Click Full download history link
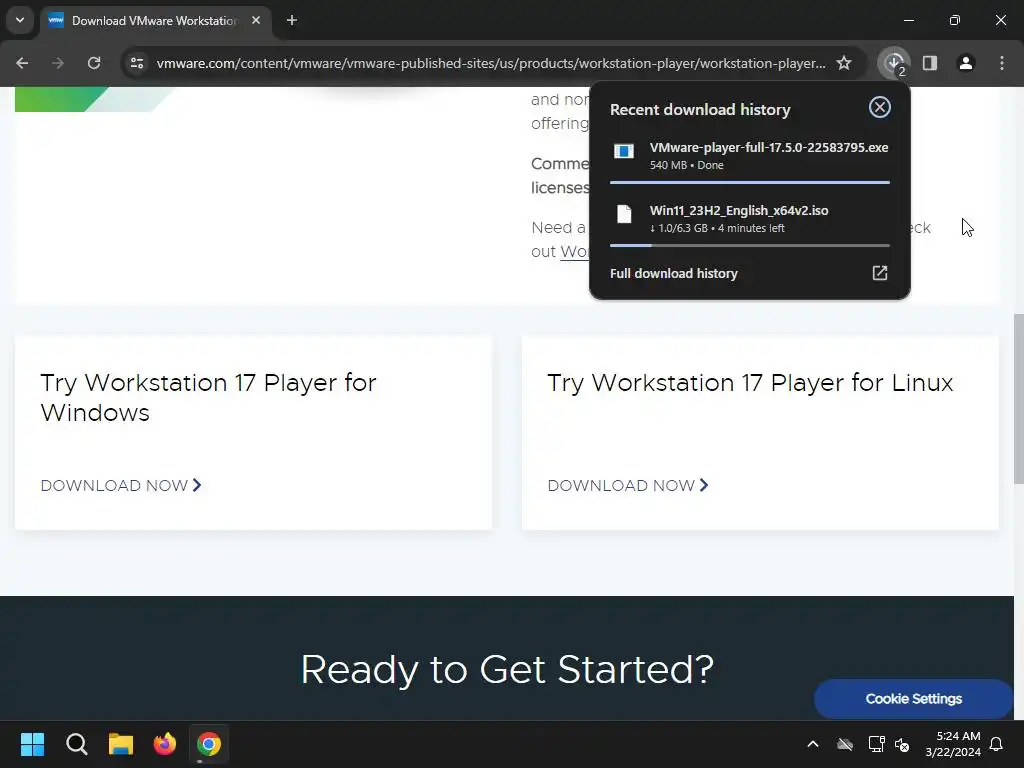The image size is (1024, 768). coord(673,274)
